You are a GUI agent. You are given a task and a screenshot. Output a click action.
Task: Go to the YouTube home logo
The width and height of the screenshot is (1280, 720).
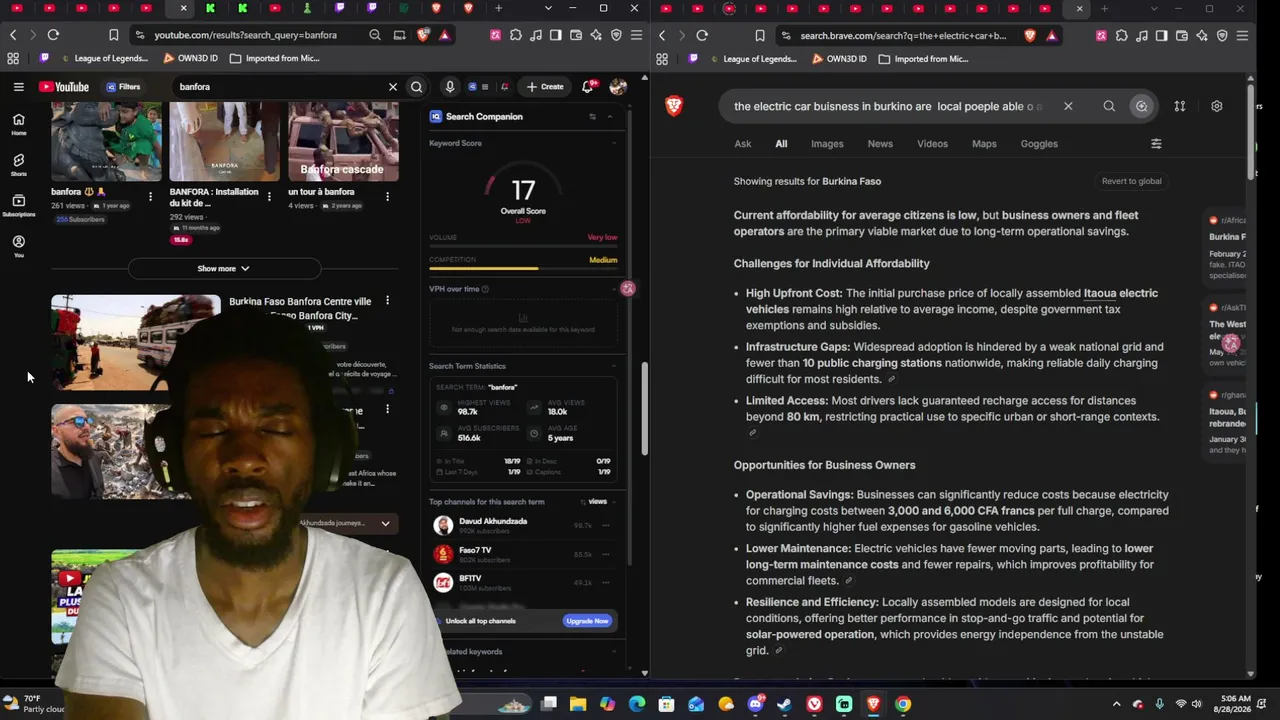tap(64, 87)
